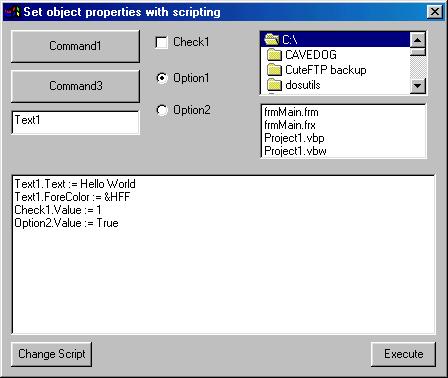
Task: Click the directory list scroll up arrow
Action: click(418, 40)
